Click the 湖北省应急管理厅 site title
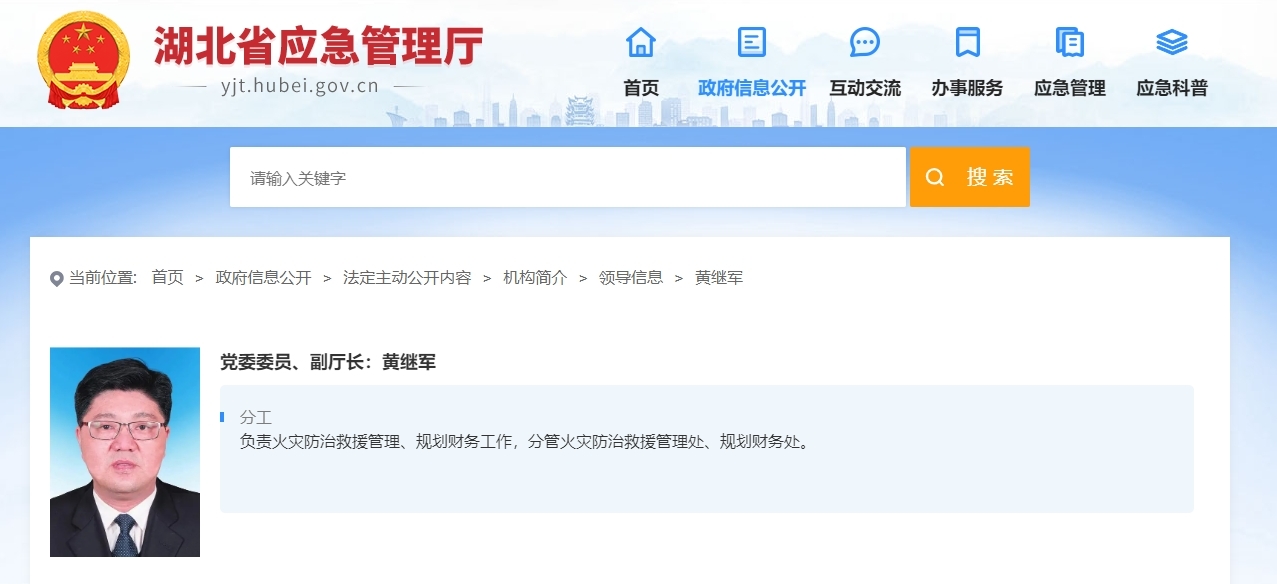Viewport: 1277px width, 584px height. click(x=318, y=45)
